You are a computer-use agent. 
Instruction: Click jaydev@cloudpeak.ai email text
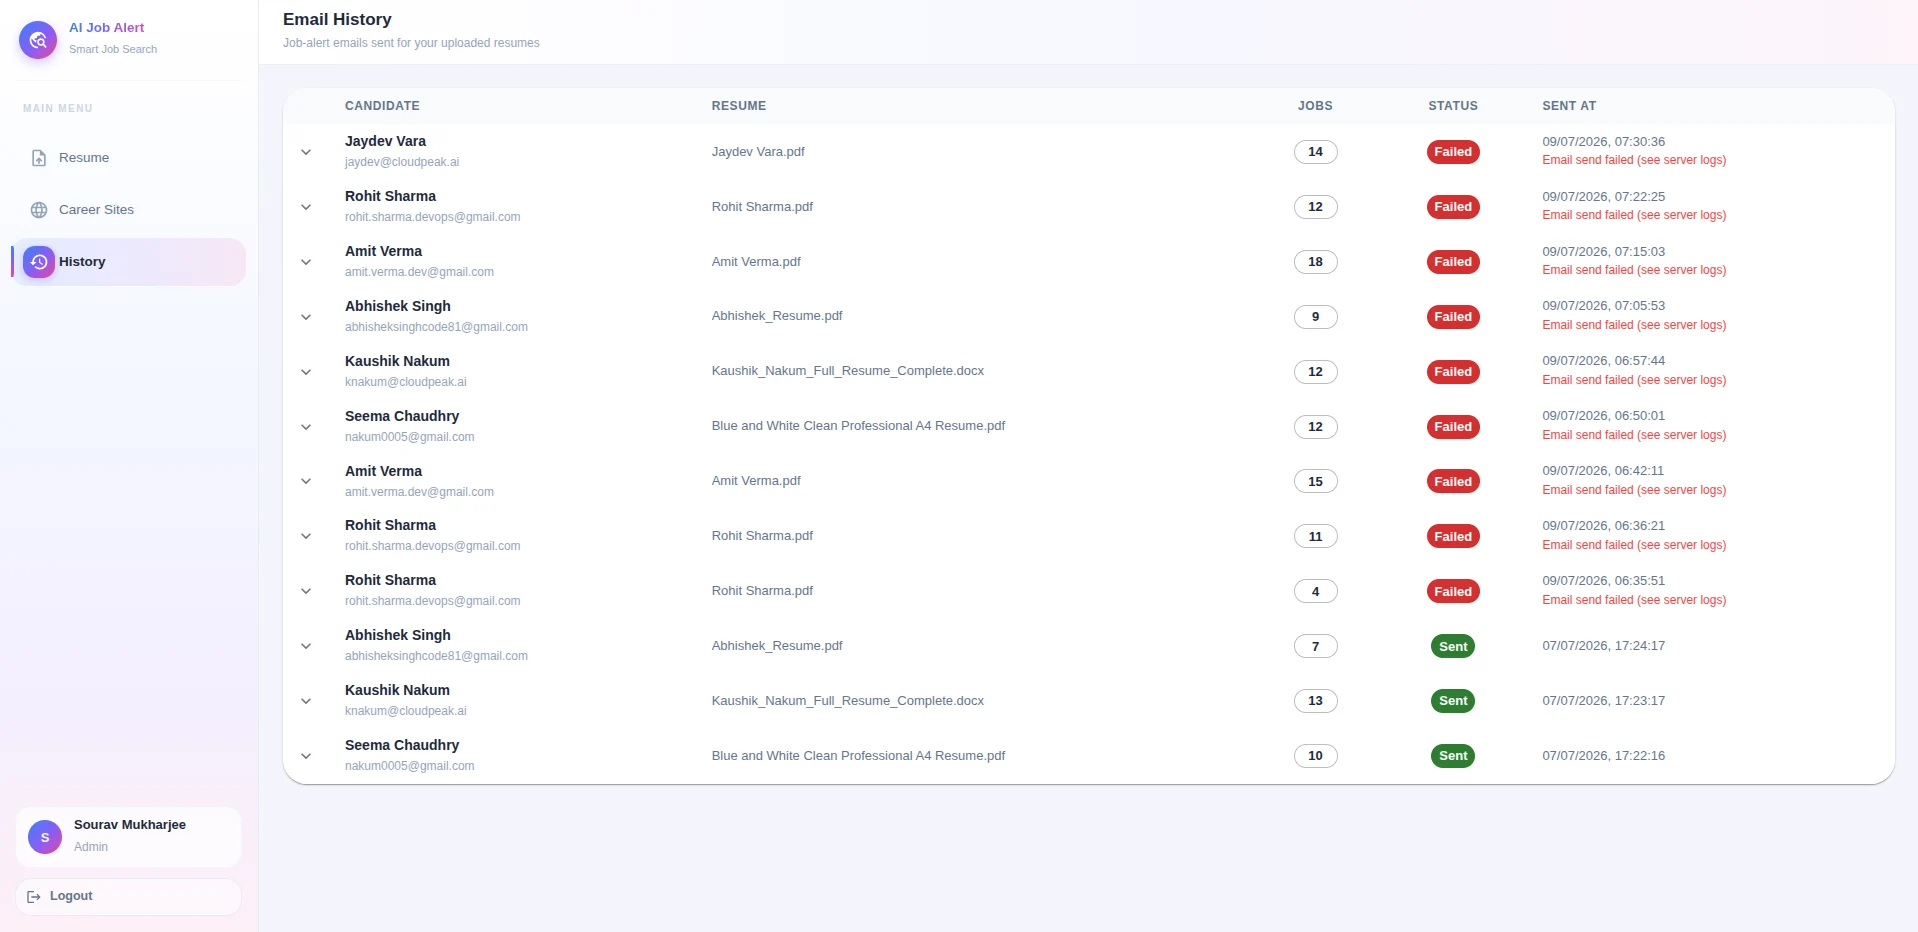[x=402, y=162]
